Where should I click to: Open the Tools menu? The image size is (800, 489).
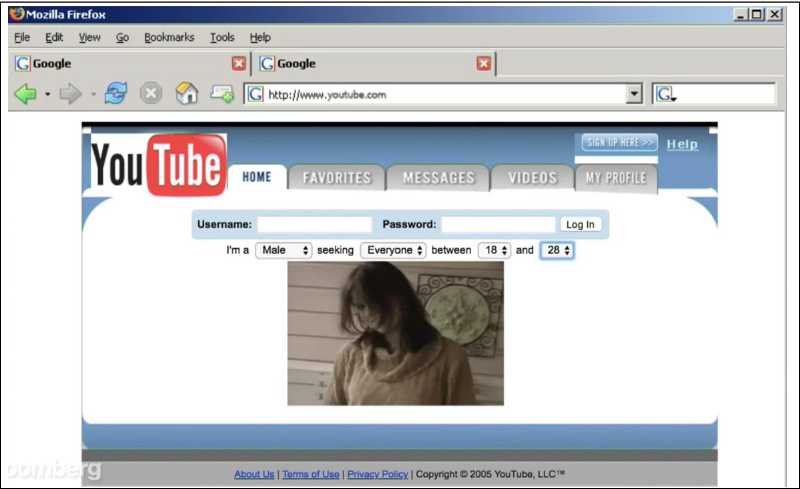pos(222,37)
